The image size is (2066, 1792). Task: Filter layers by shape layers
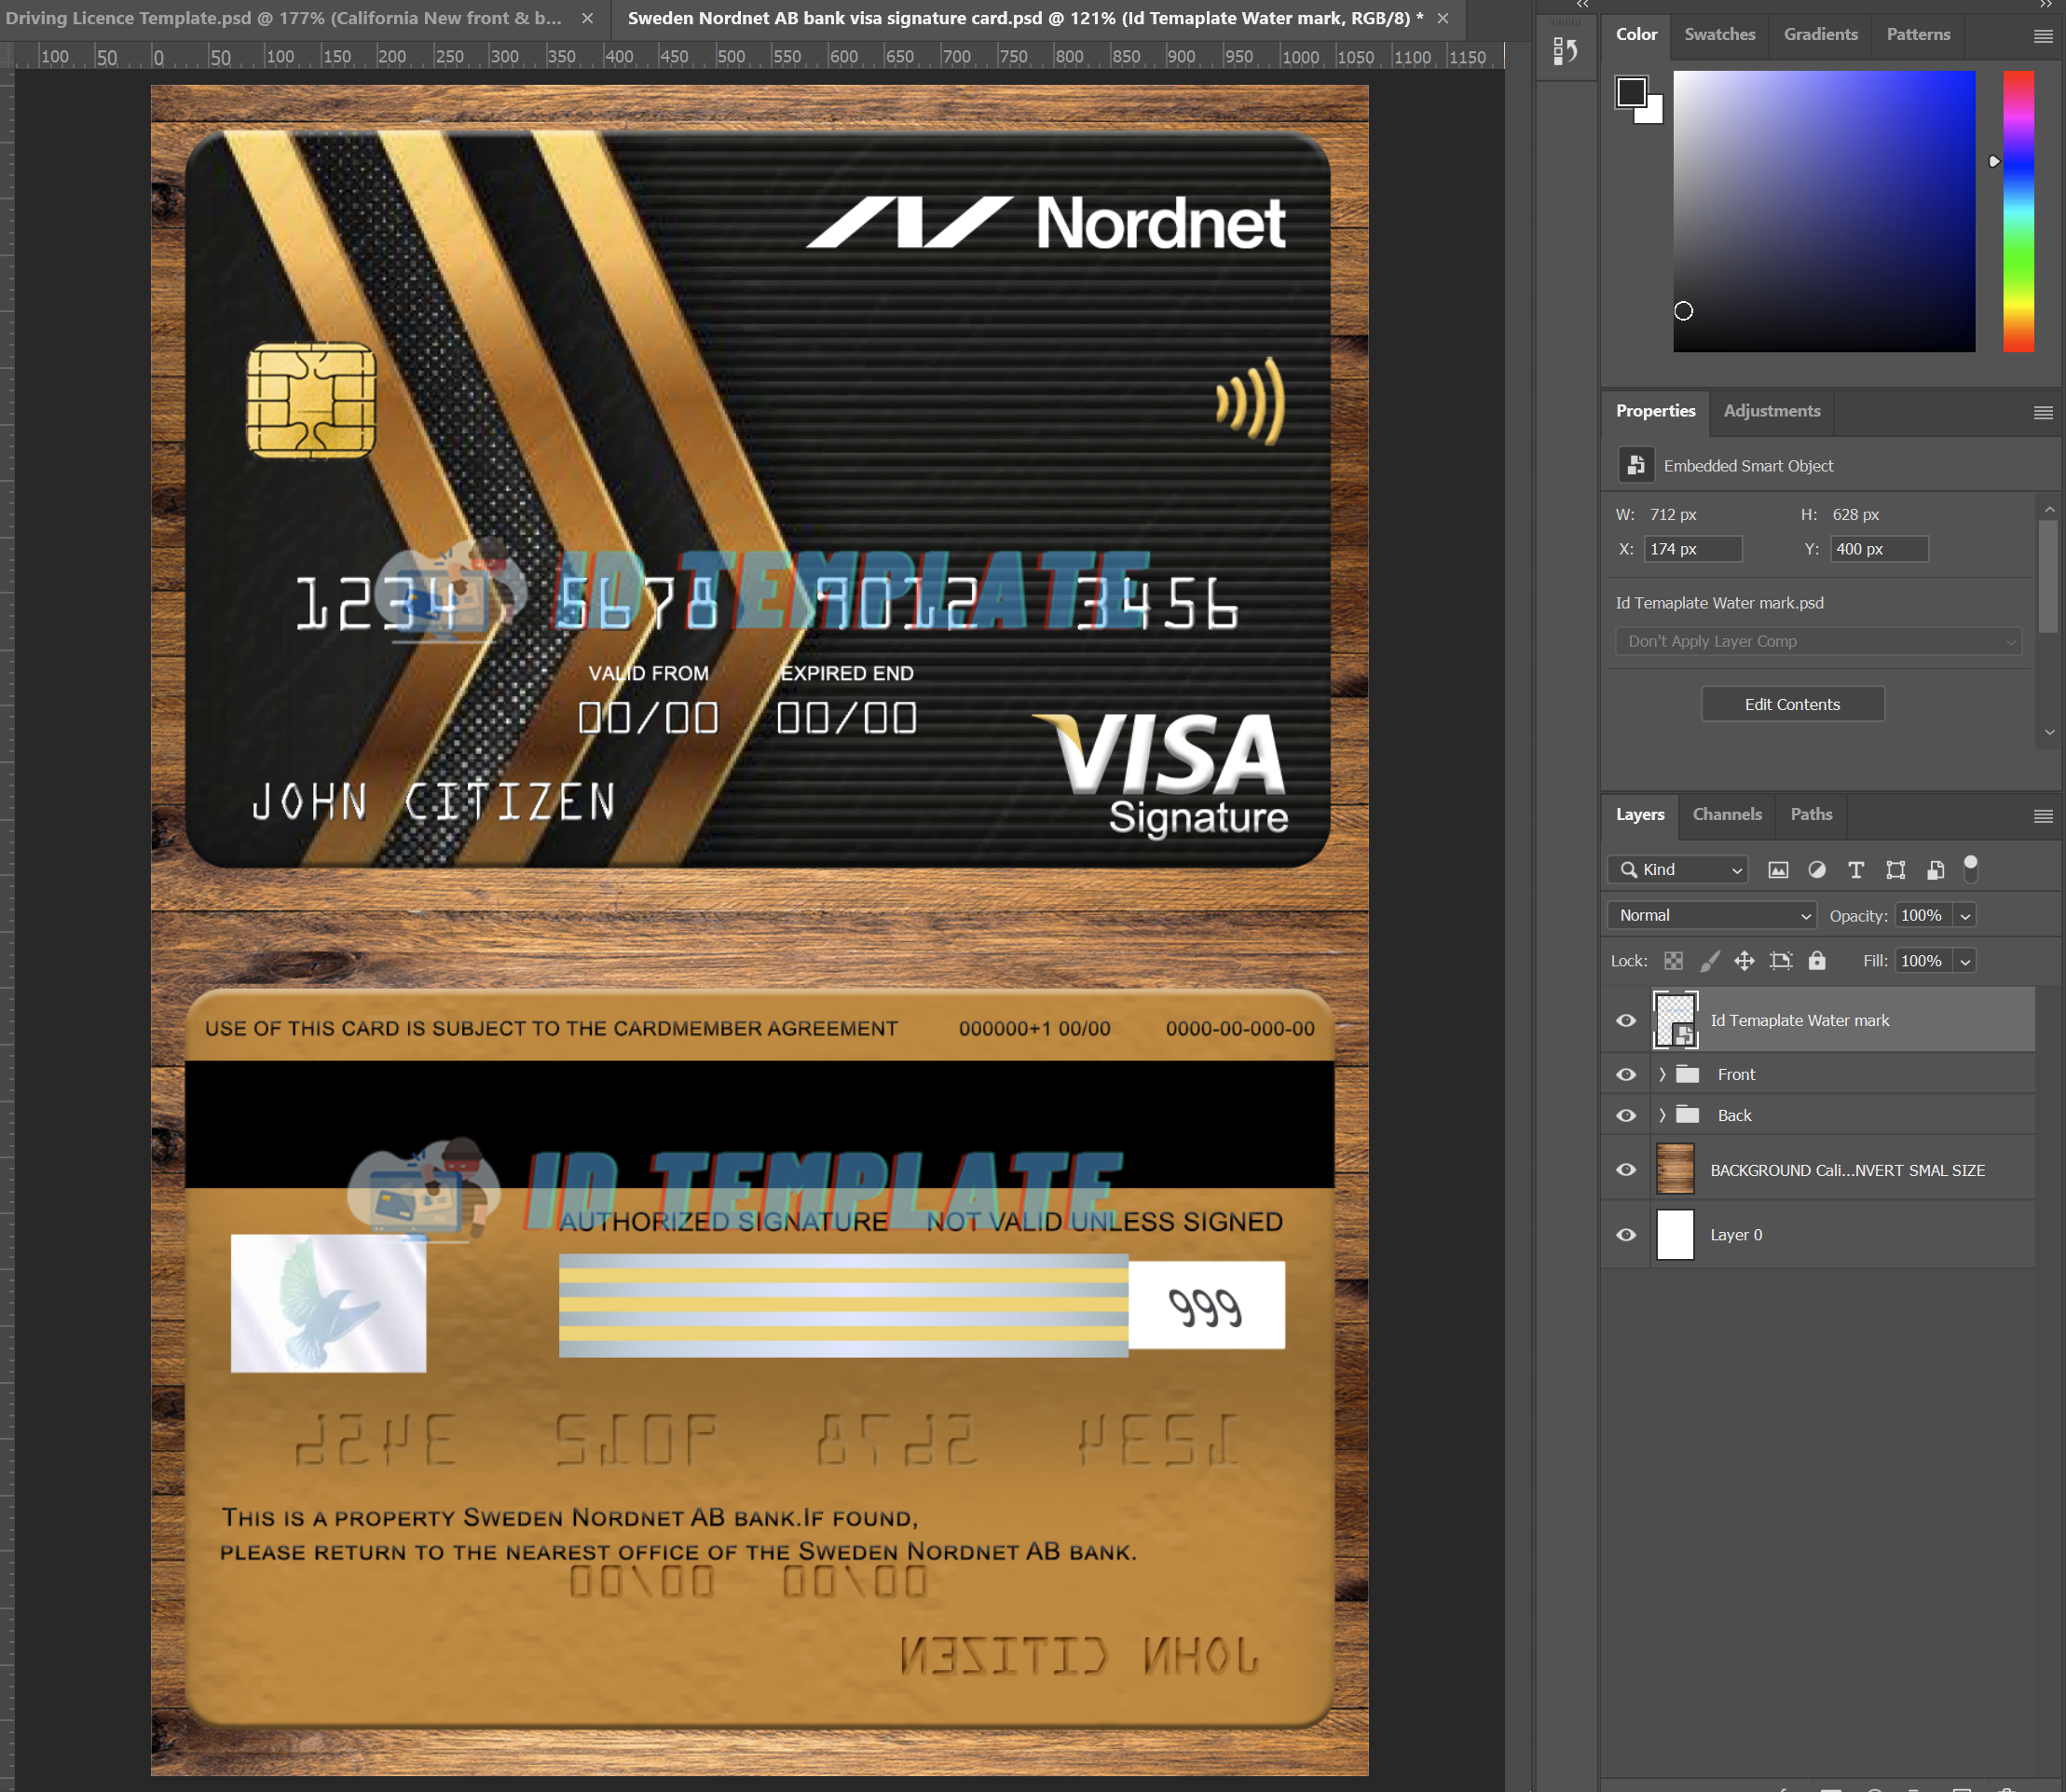1895,870
